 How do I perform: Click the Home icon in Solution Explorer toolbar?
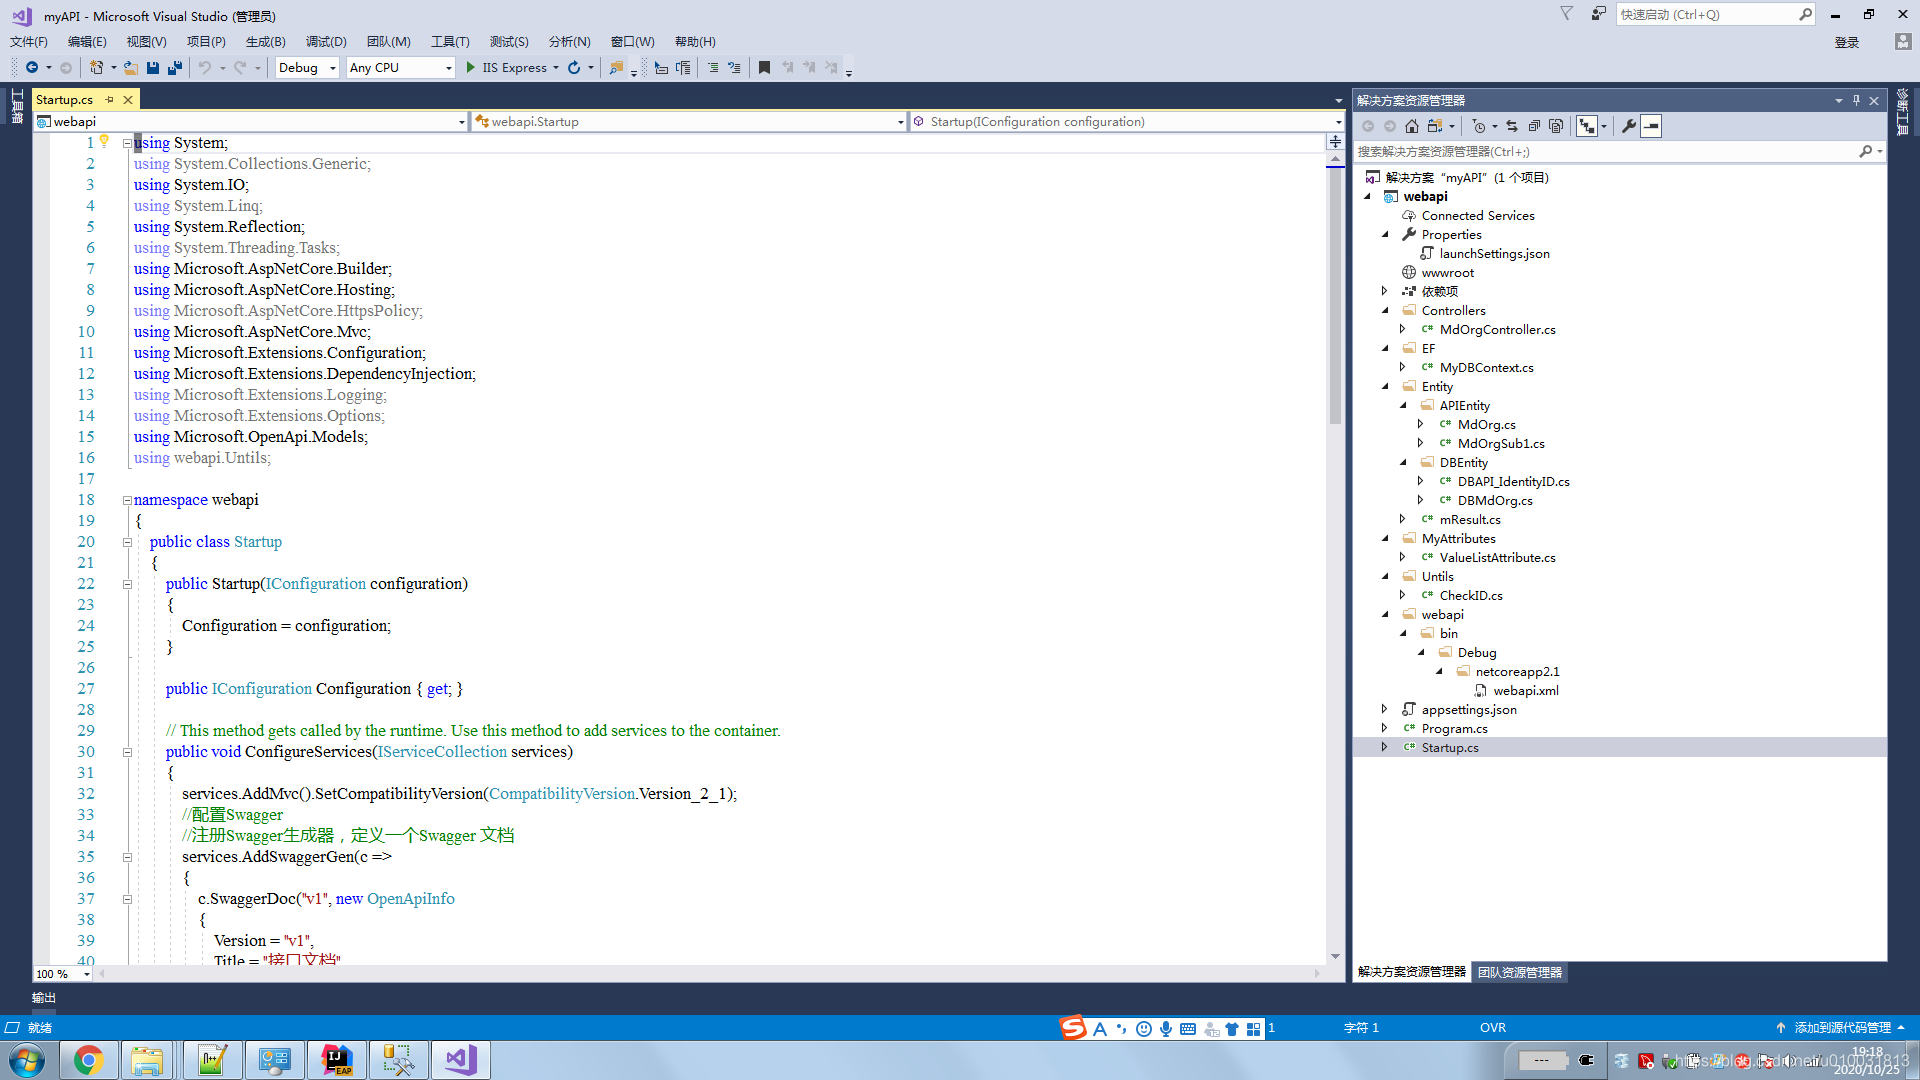click(x=1412, y=126)
